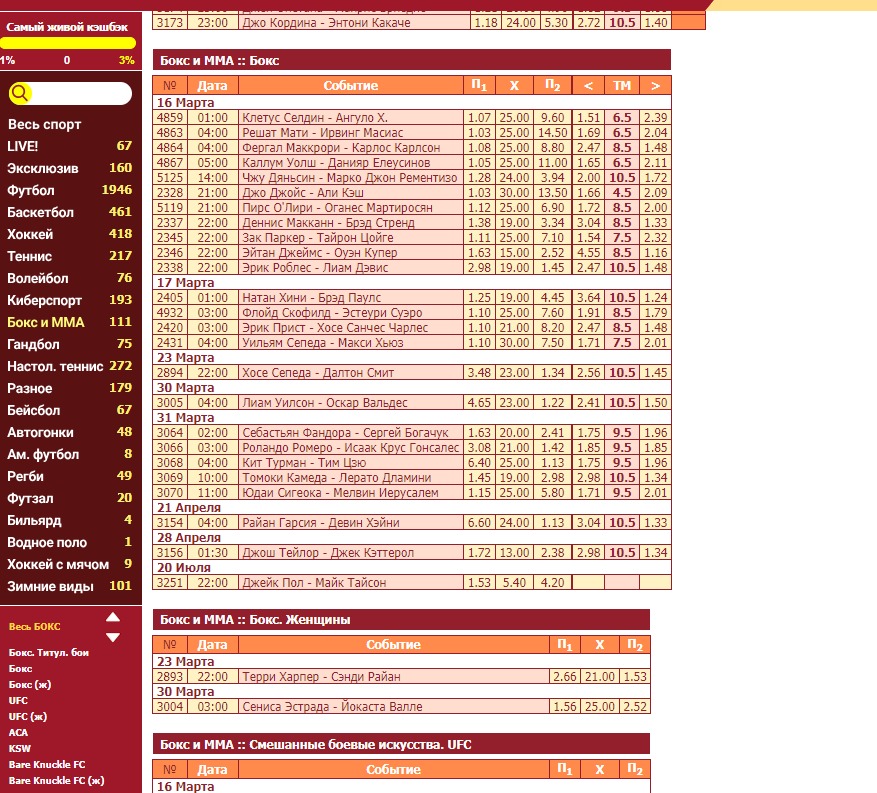This screenshot has width=877, height=793.
Task: Click the down arrow in boxing submenu
Action: tap(113, 638)
